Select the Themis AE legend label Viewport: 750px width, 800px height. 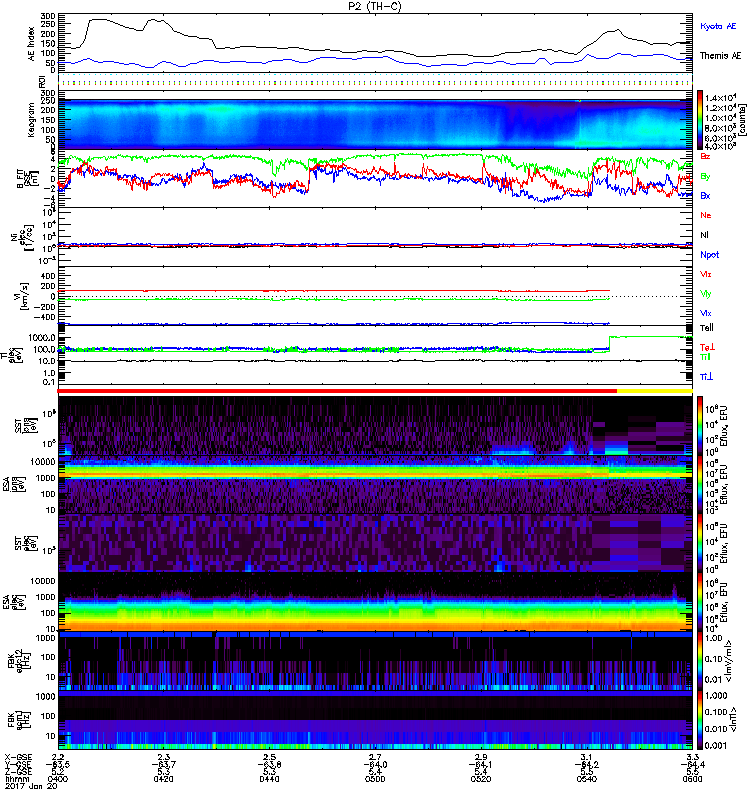coord(720,56)
